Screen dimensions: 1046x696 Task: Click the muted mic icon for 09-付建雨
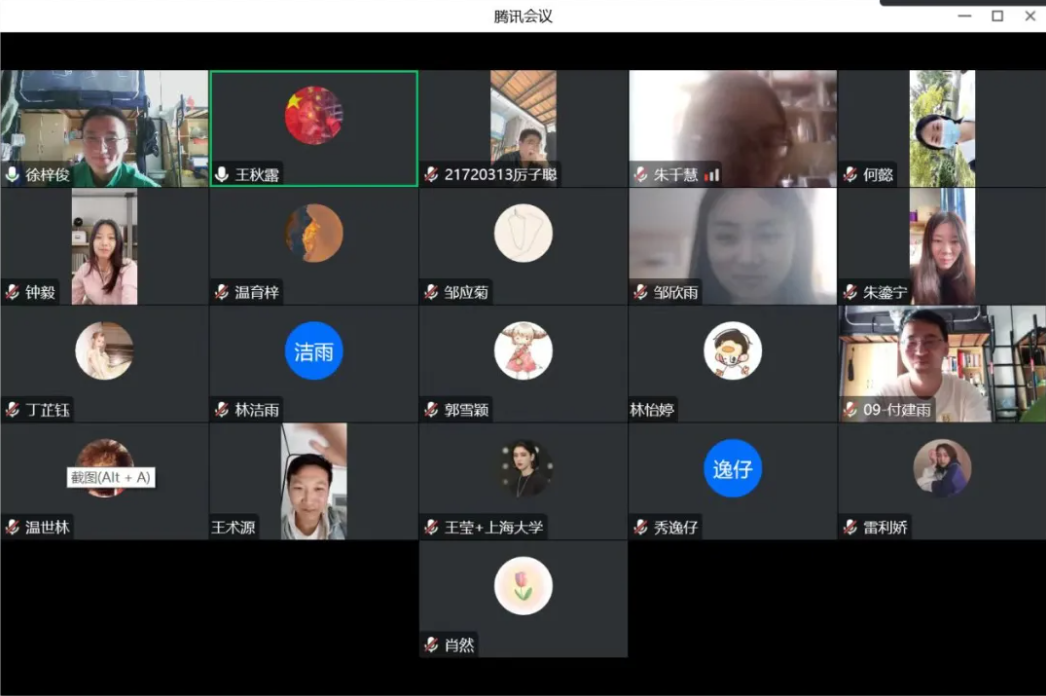851,410
